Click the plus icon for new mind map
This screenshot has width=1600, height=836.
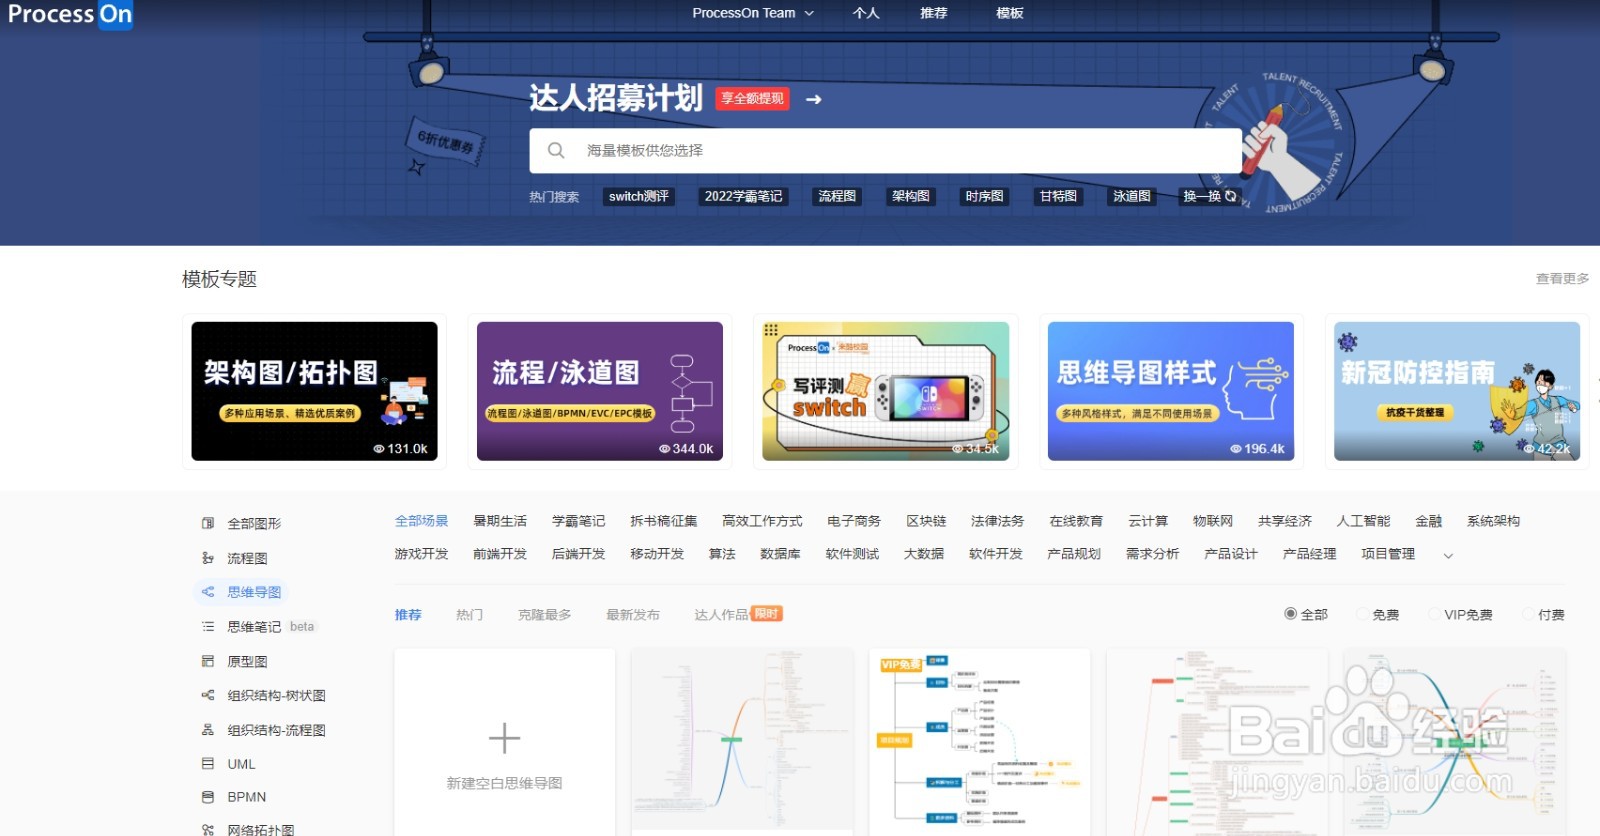click(504, 738)
